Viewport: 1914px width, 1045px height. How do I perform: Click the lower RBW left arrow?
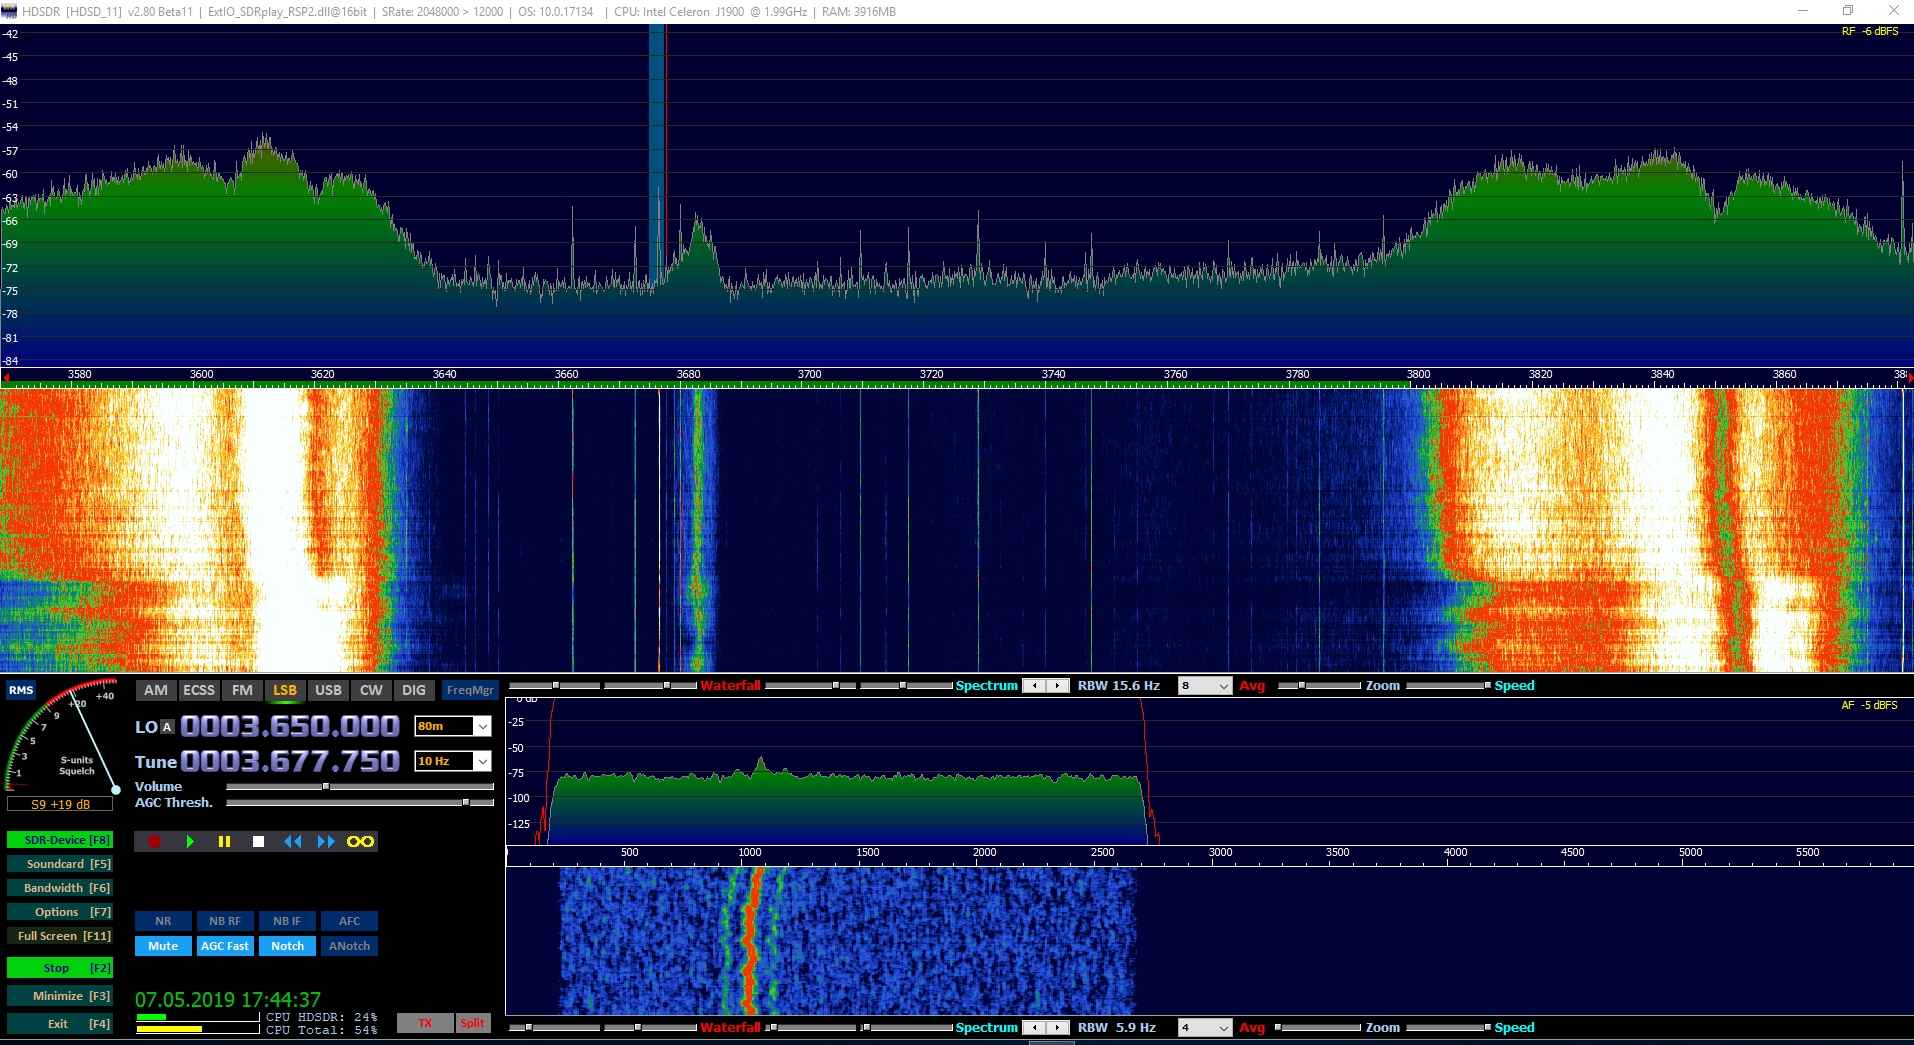[1035, 1028]
